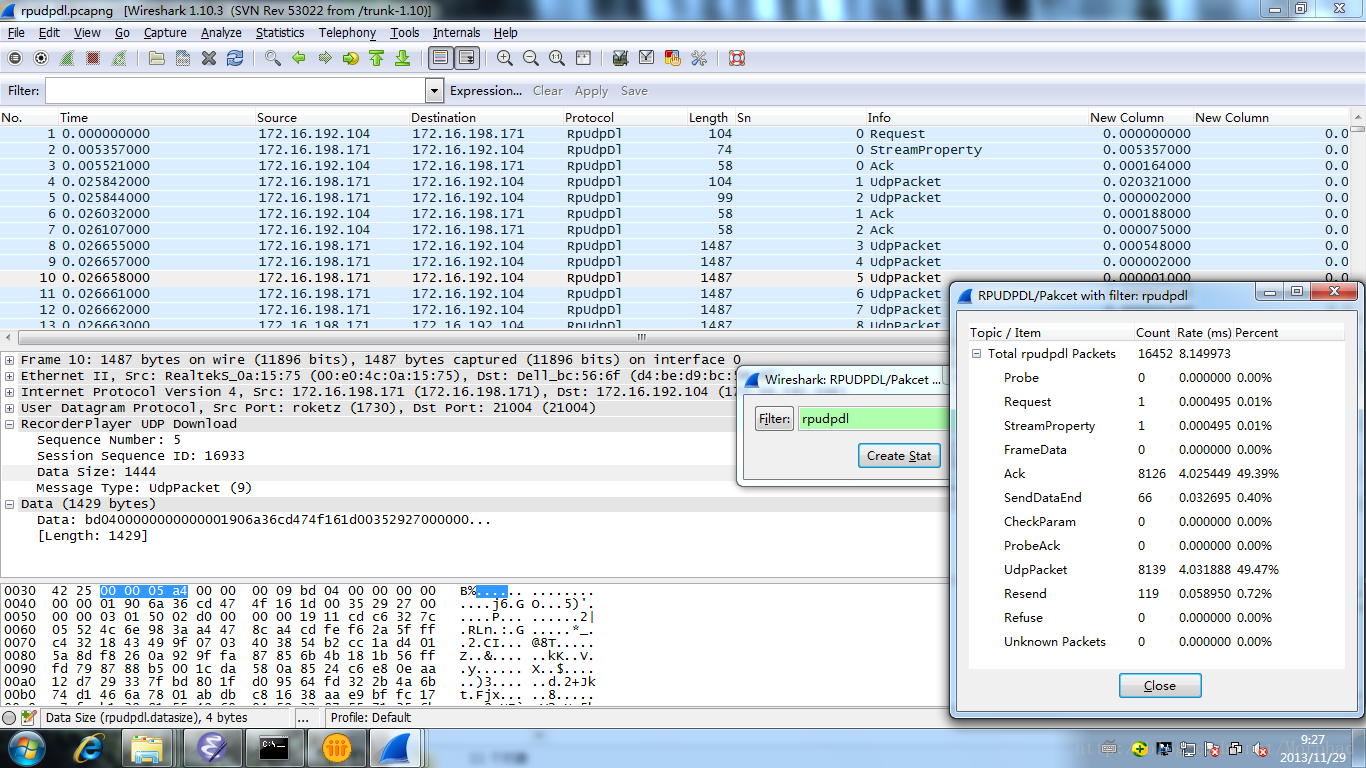Image resolution: width=1366 pixels, height=768 pixels.
Task: Start a new live capture
Action: tap(67, 58)
